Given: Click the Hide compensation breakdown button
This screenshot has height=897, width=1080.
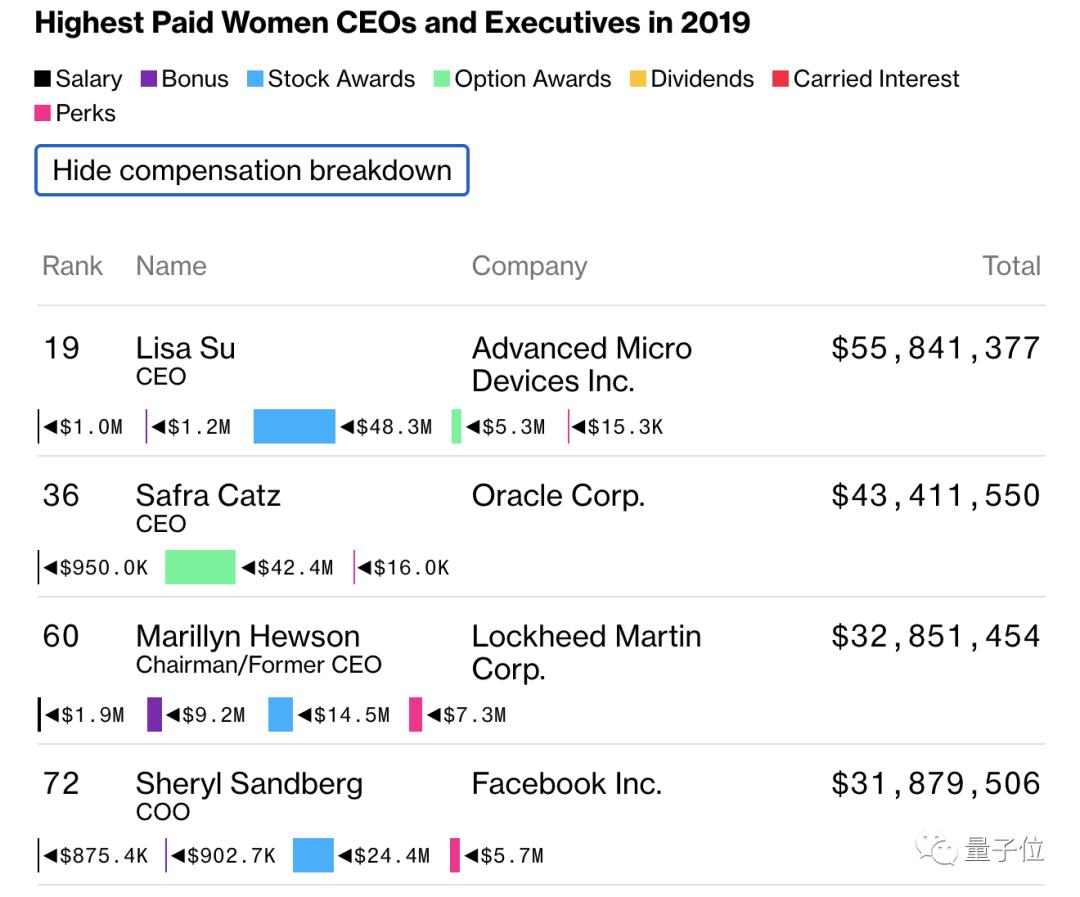Looking at the screenshot, I should 252,171.
